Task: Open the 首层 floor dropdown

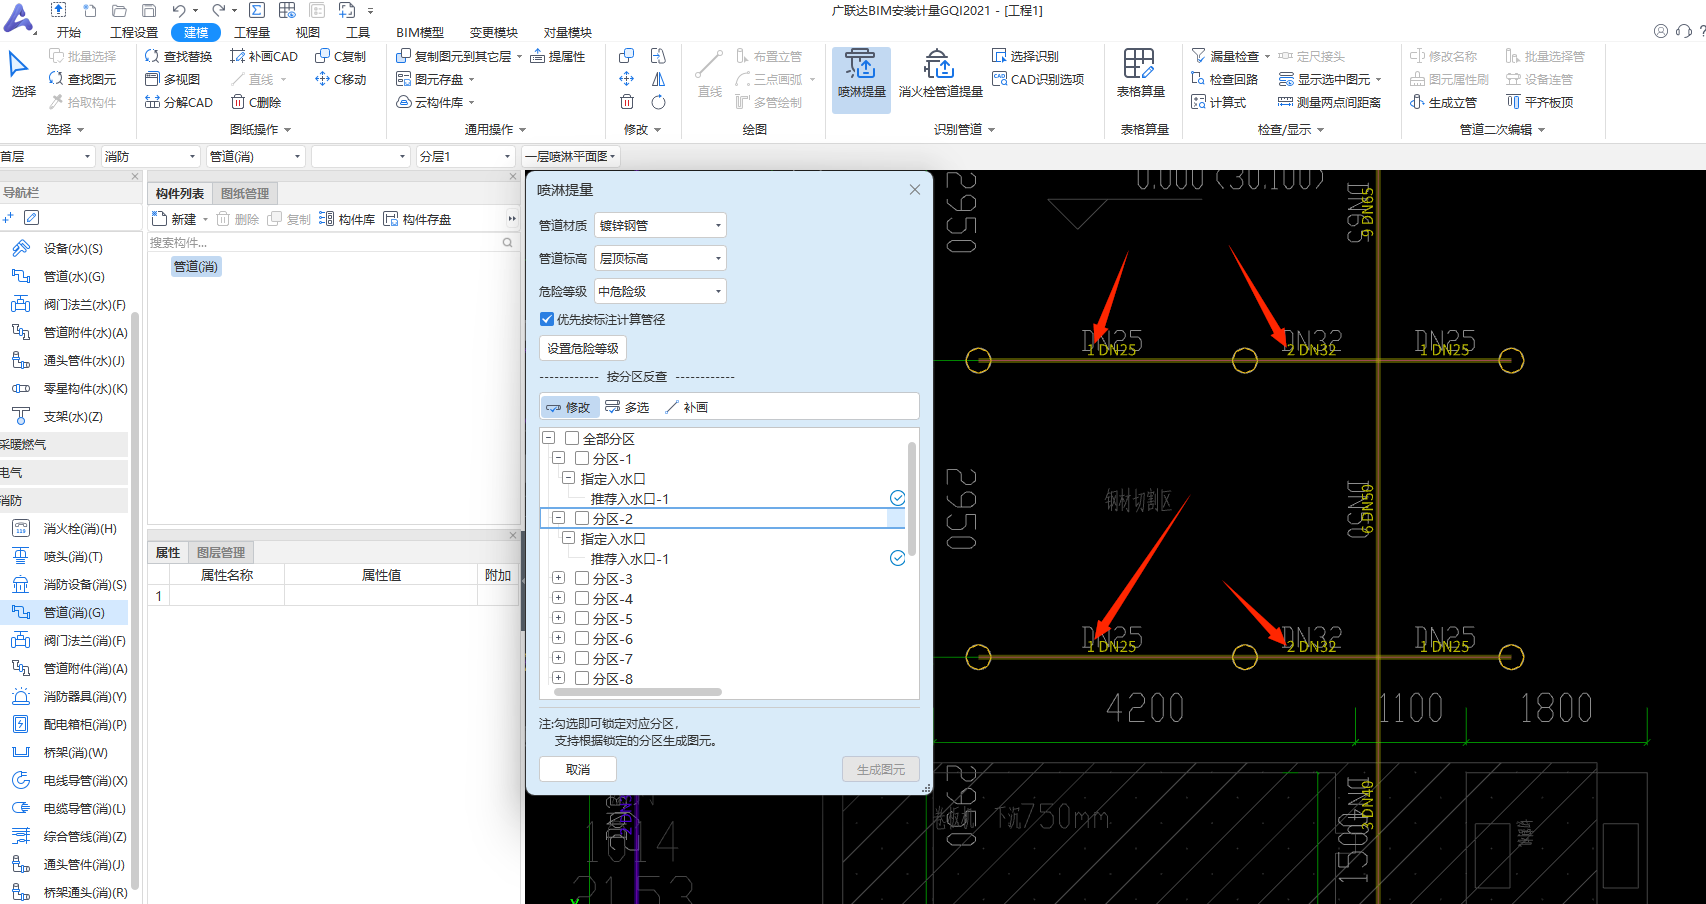Action: click(46, 156)
